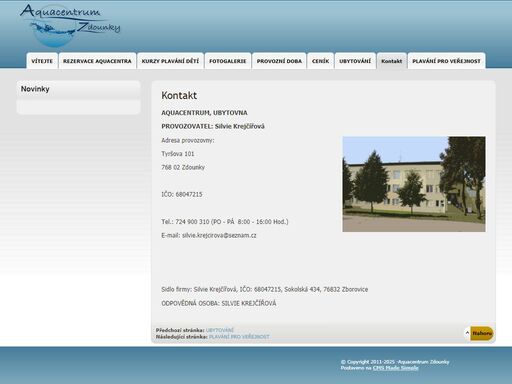This screenshot has width=512, height=384.
Task: Click the Novinky sidebar heading
Action: (x=35, y=89)
